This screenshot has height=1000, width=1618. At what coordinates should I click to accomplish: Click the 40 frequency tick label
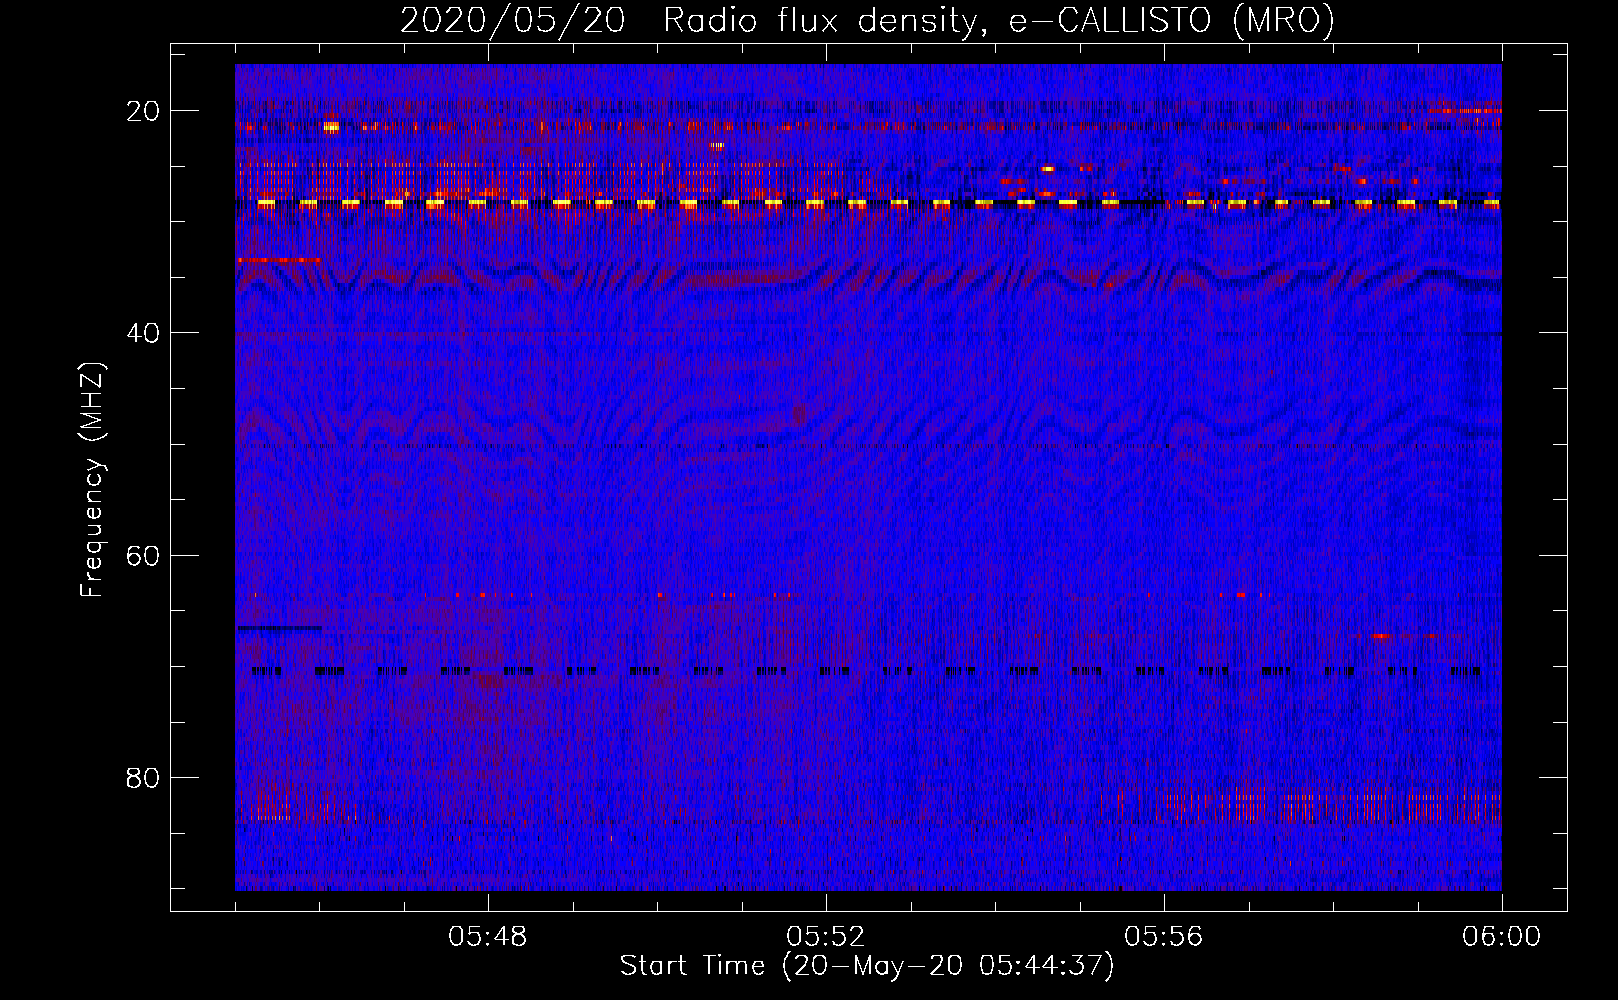coord(143,333)
